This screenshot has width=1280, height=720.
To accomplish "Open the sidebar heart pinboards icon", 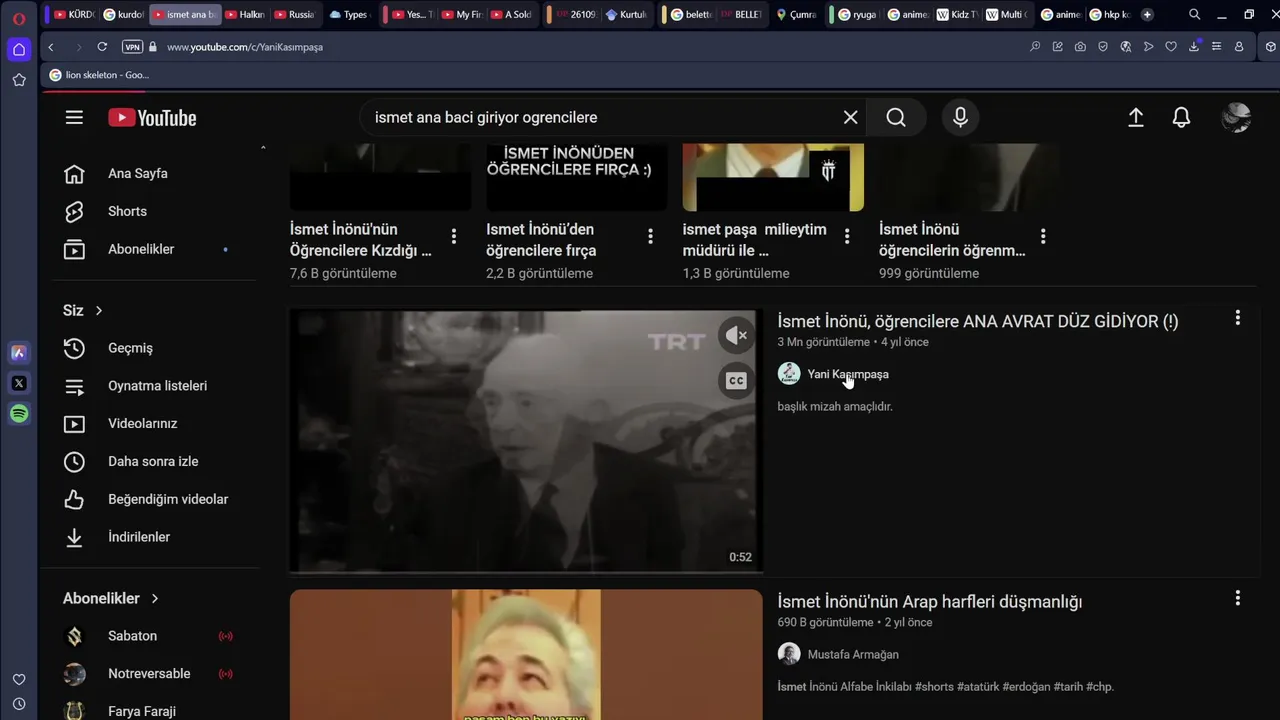I will 19,680.
